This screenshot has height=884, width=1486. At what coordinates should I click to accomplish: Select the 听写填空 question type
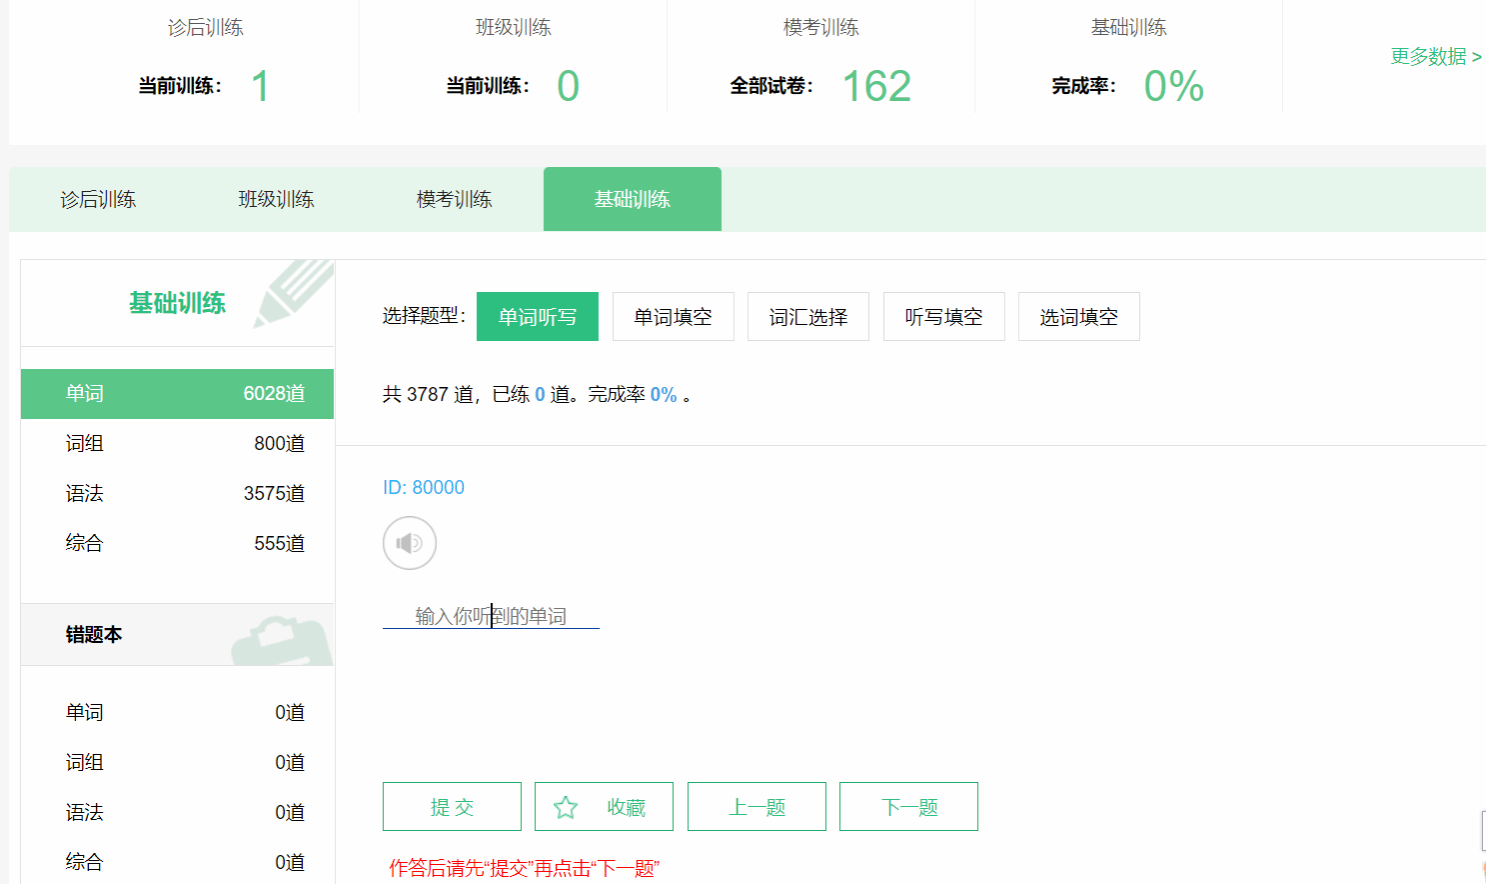point(943,317)
